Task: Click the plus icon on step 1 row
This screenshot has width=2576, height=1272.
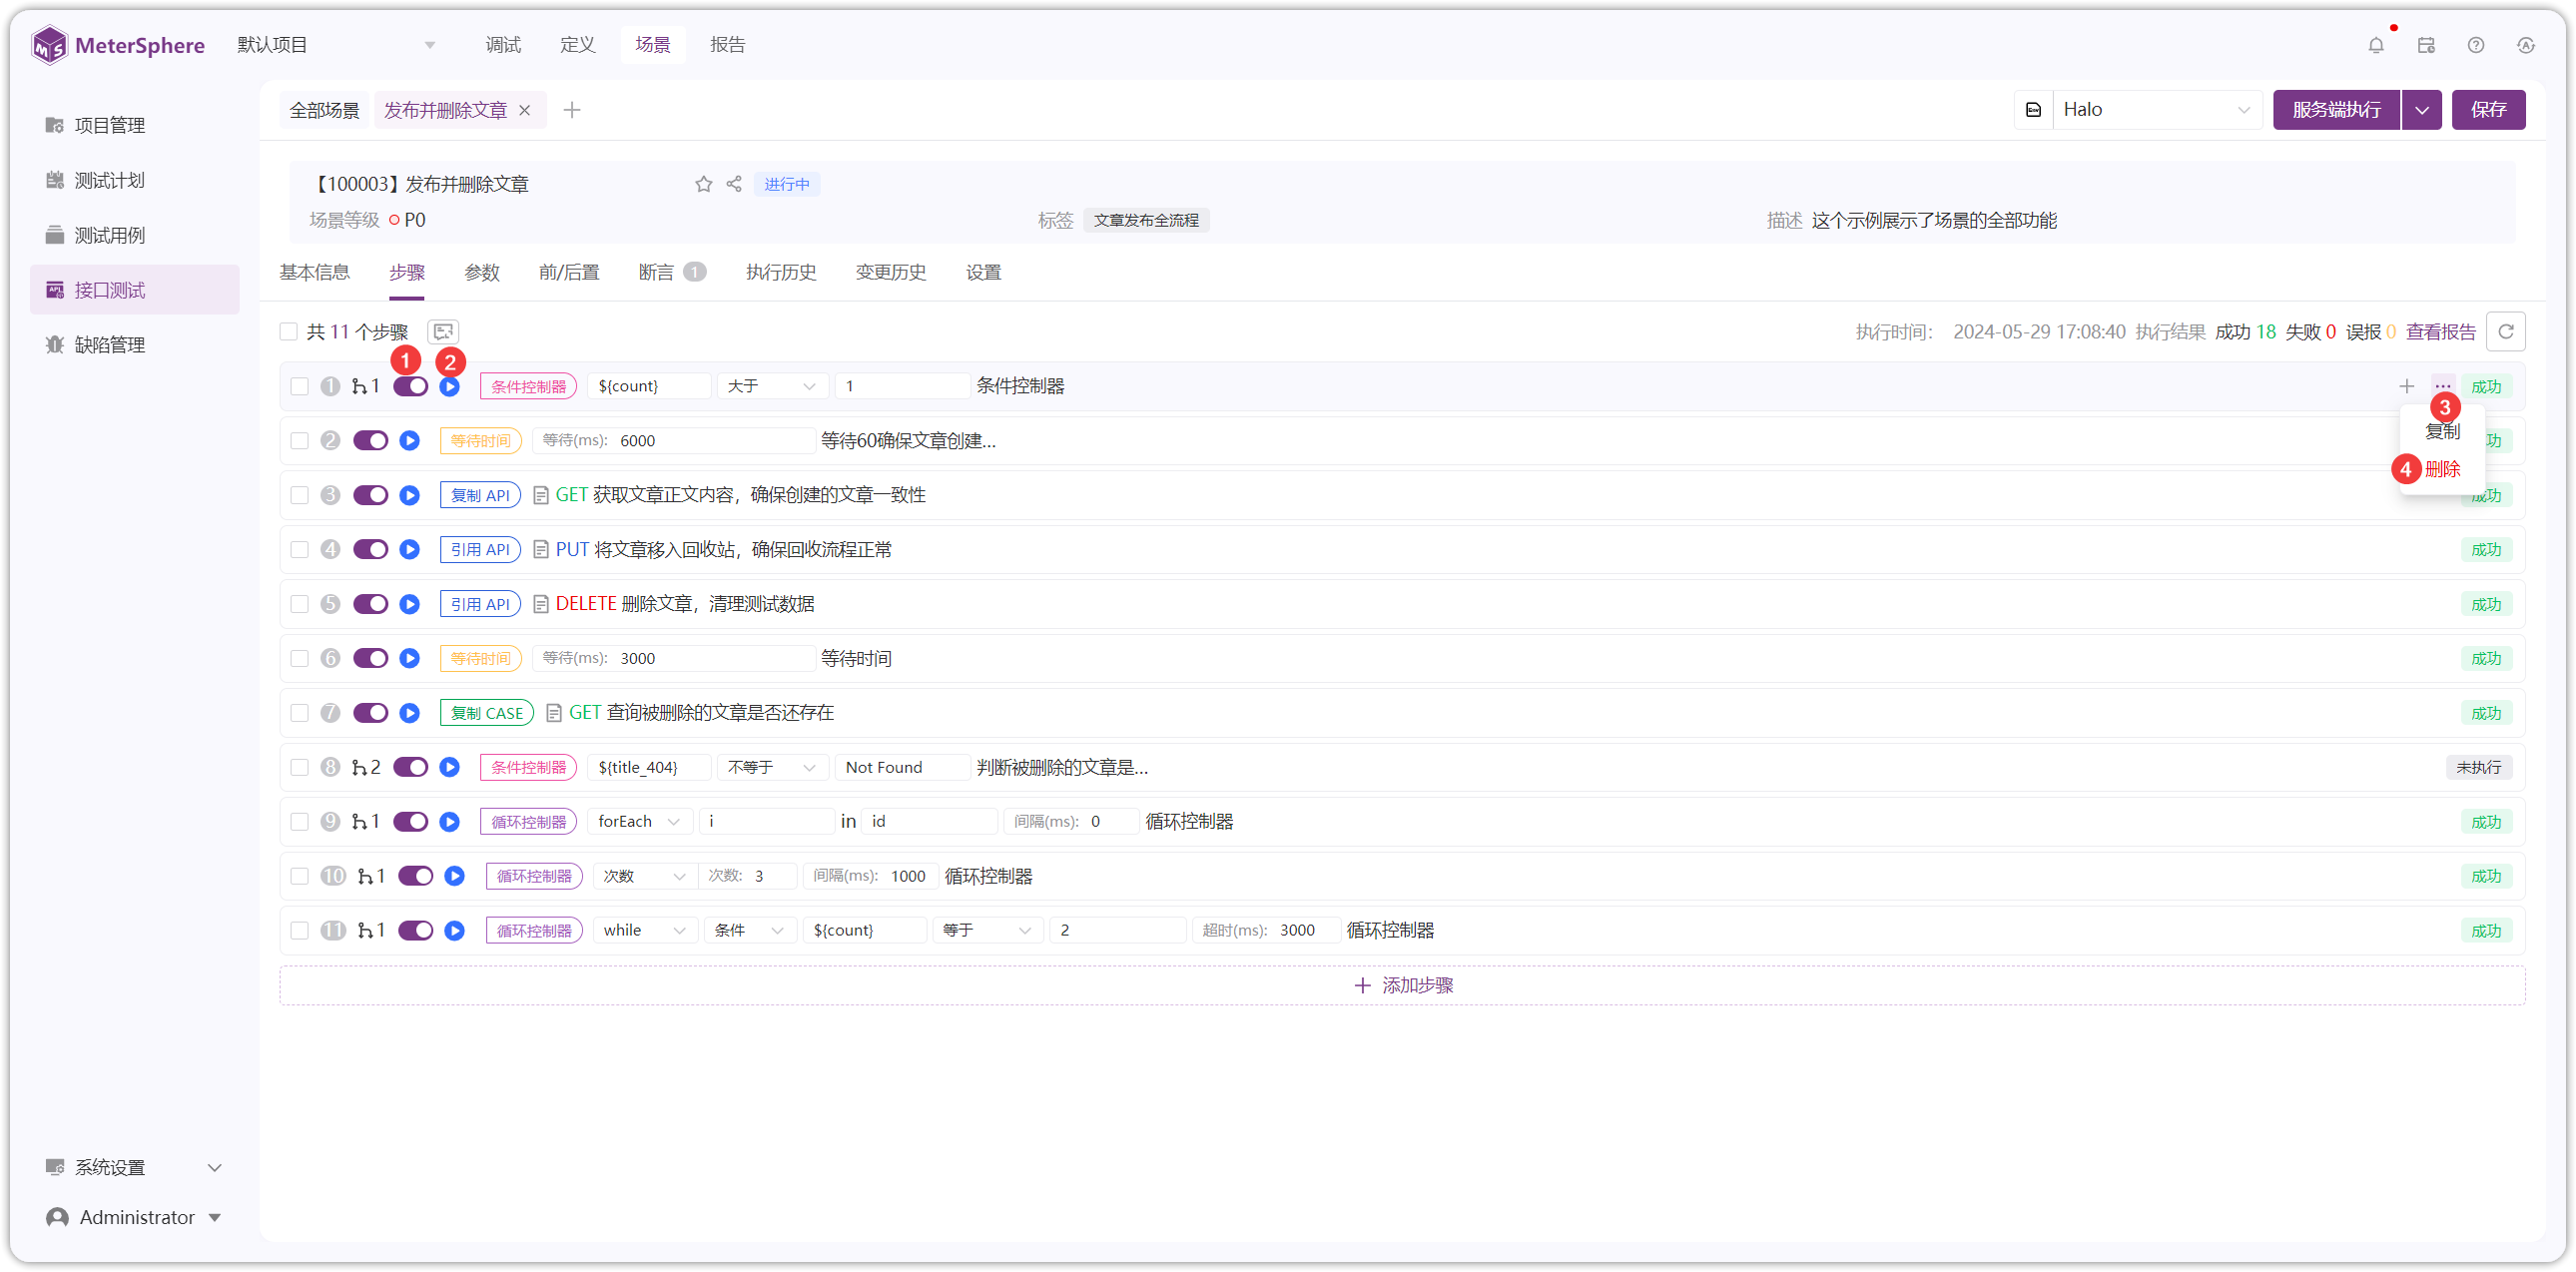Action: (2406, 386)
